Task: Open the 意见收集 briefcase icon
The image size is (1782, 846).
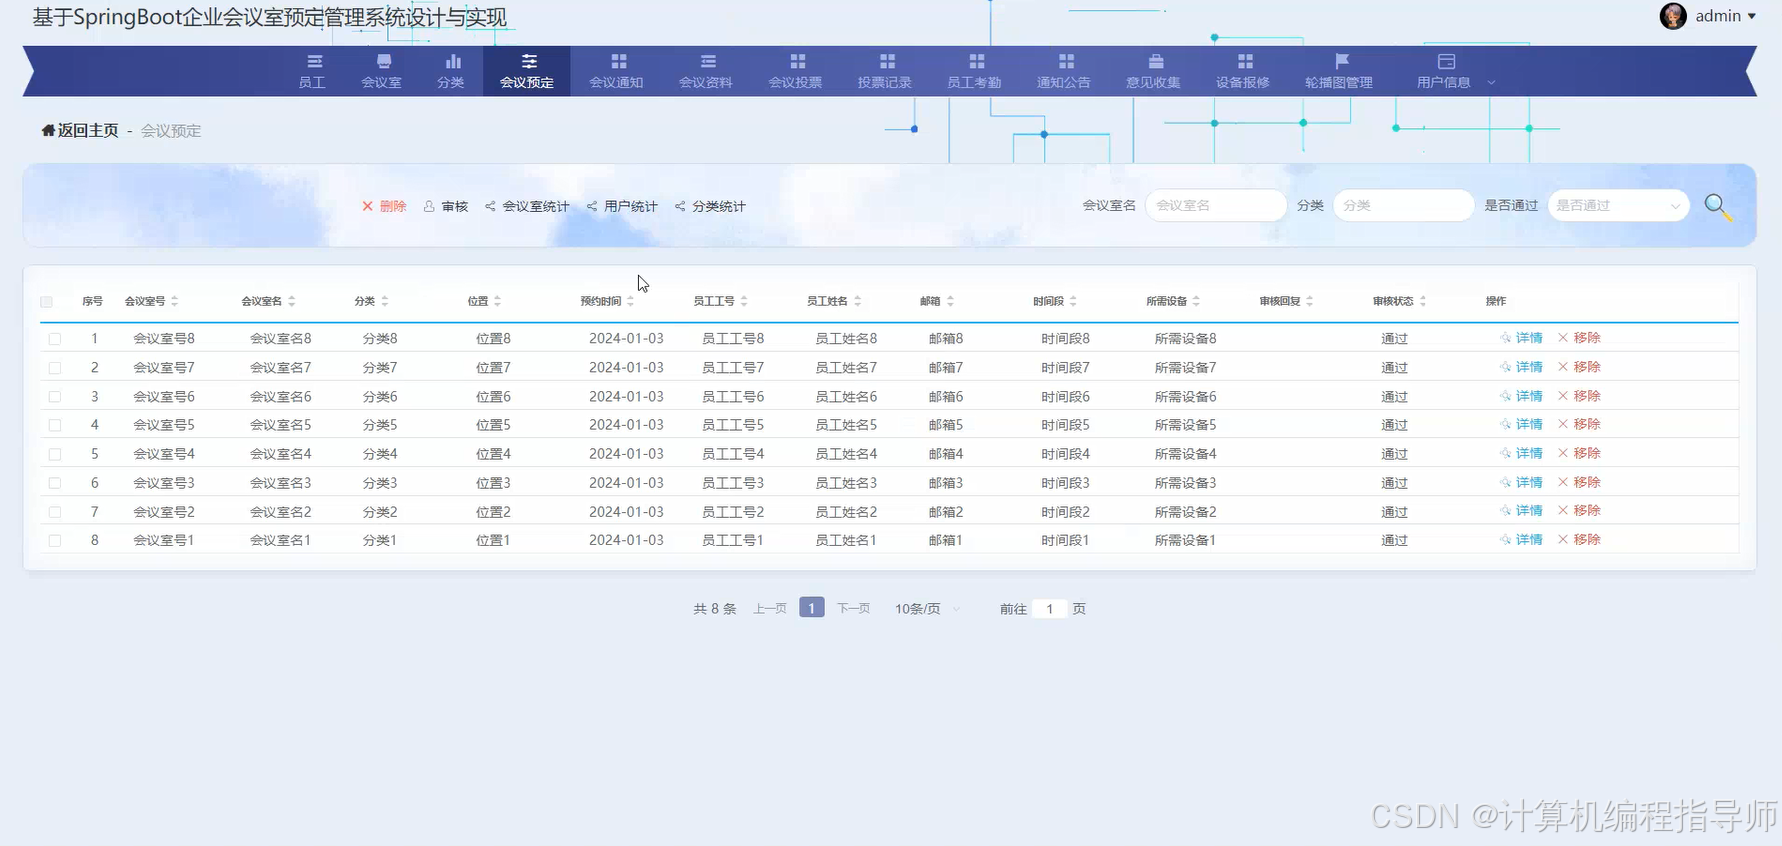Action: [x=1156, y=61]
